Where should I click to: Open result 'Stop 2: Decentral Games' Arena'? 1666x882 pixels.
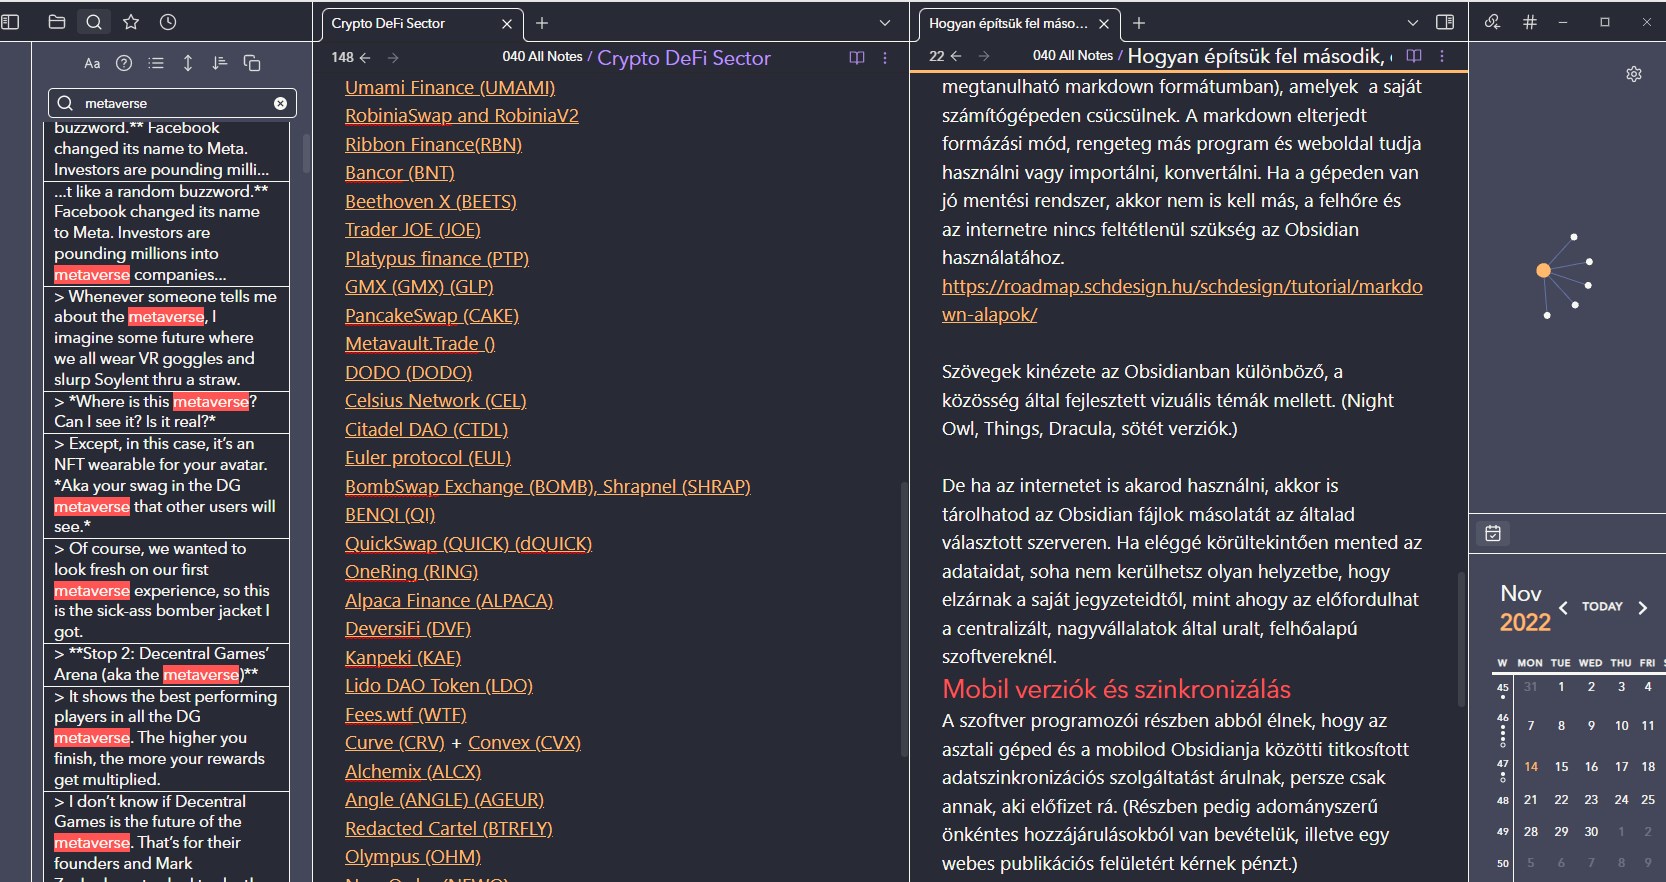(166, 664)
